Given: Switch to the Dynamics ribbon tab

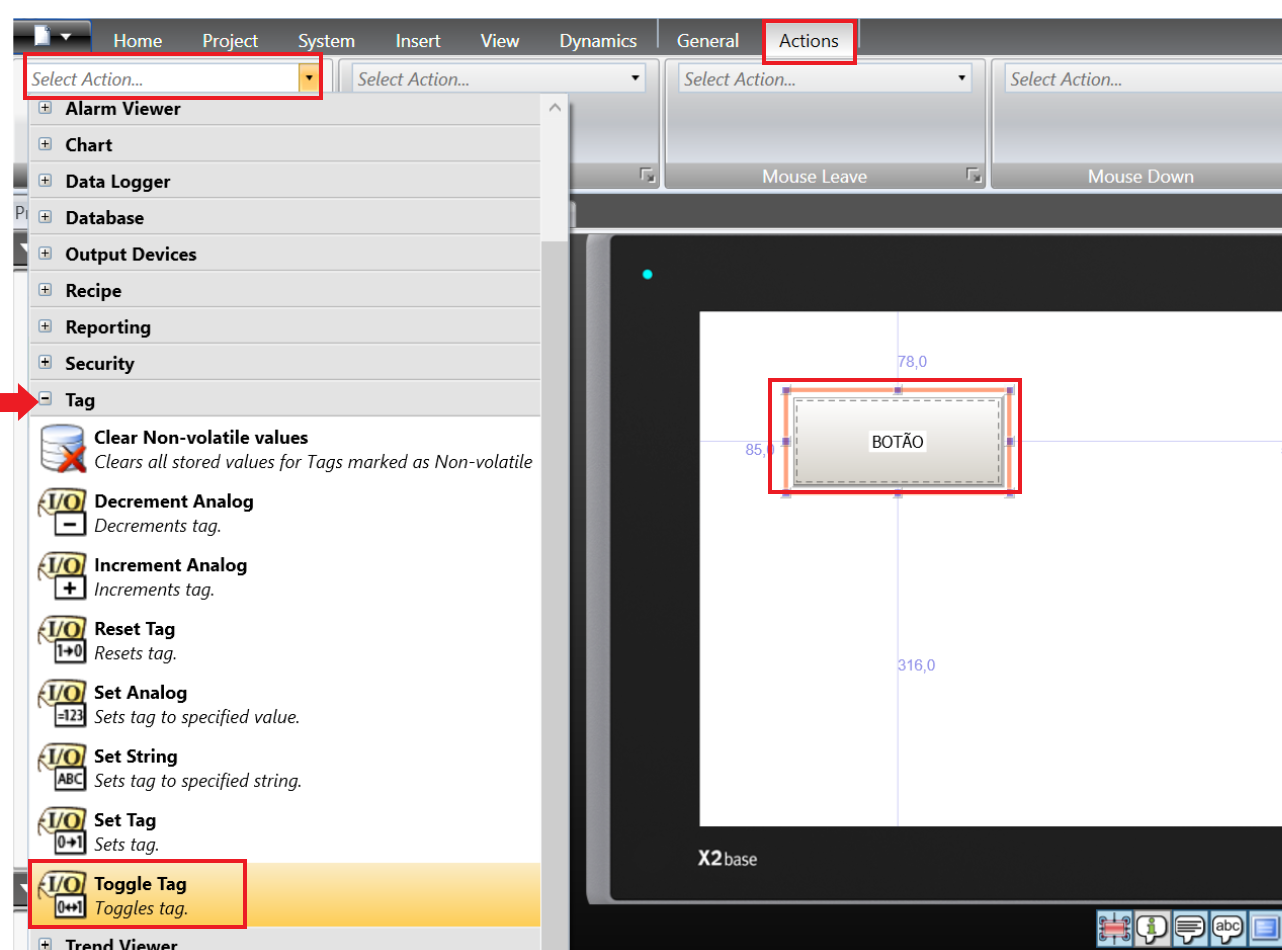Looking at the screenshot, I should click(597, 41).
